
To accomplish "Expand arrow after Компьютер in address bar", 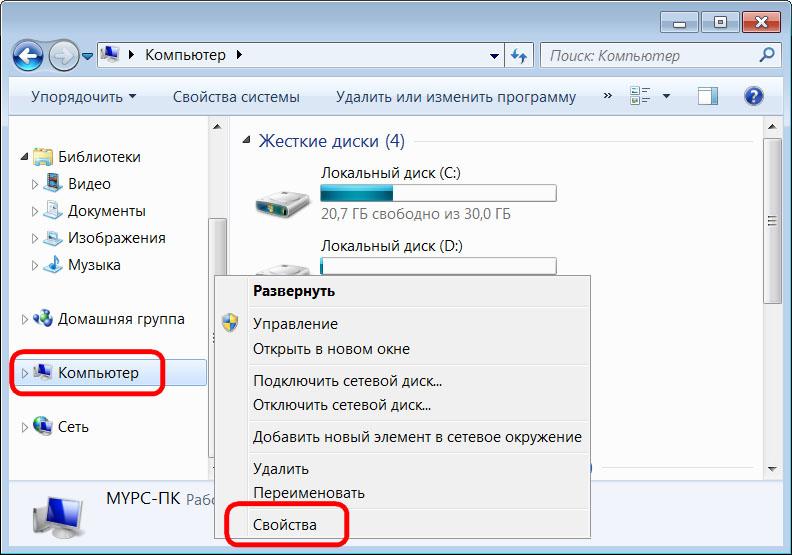I will [x=239, y=55].
